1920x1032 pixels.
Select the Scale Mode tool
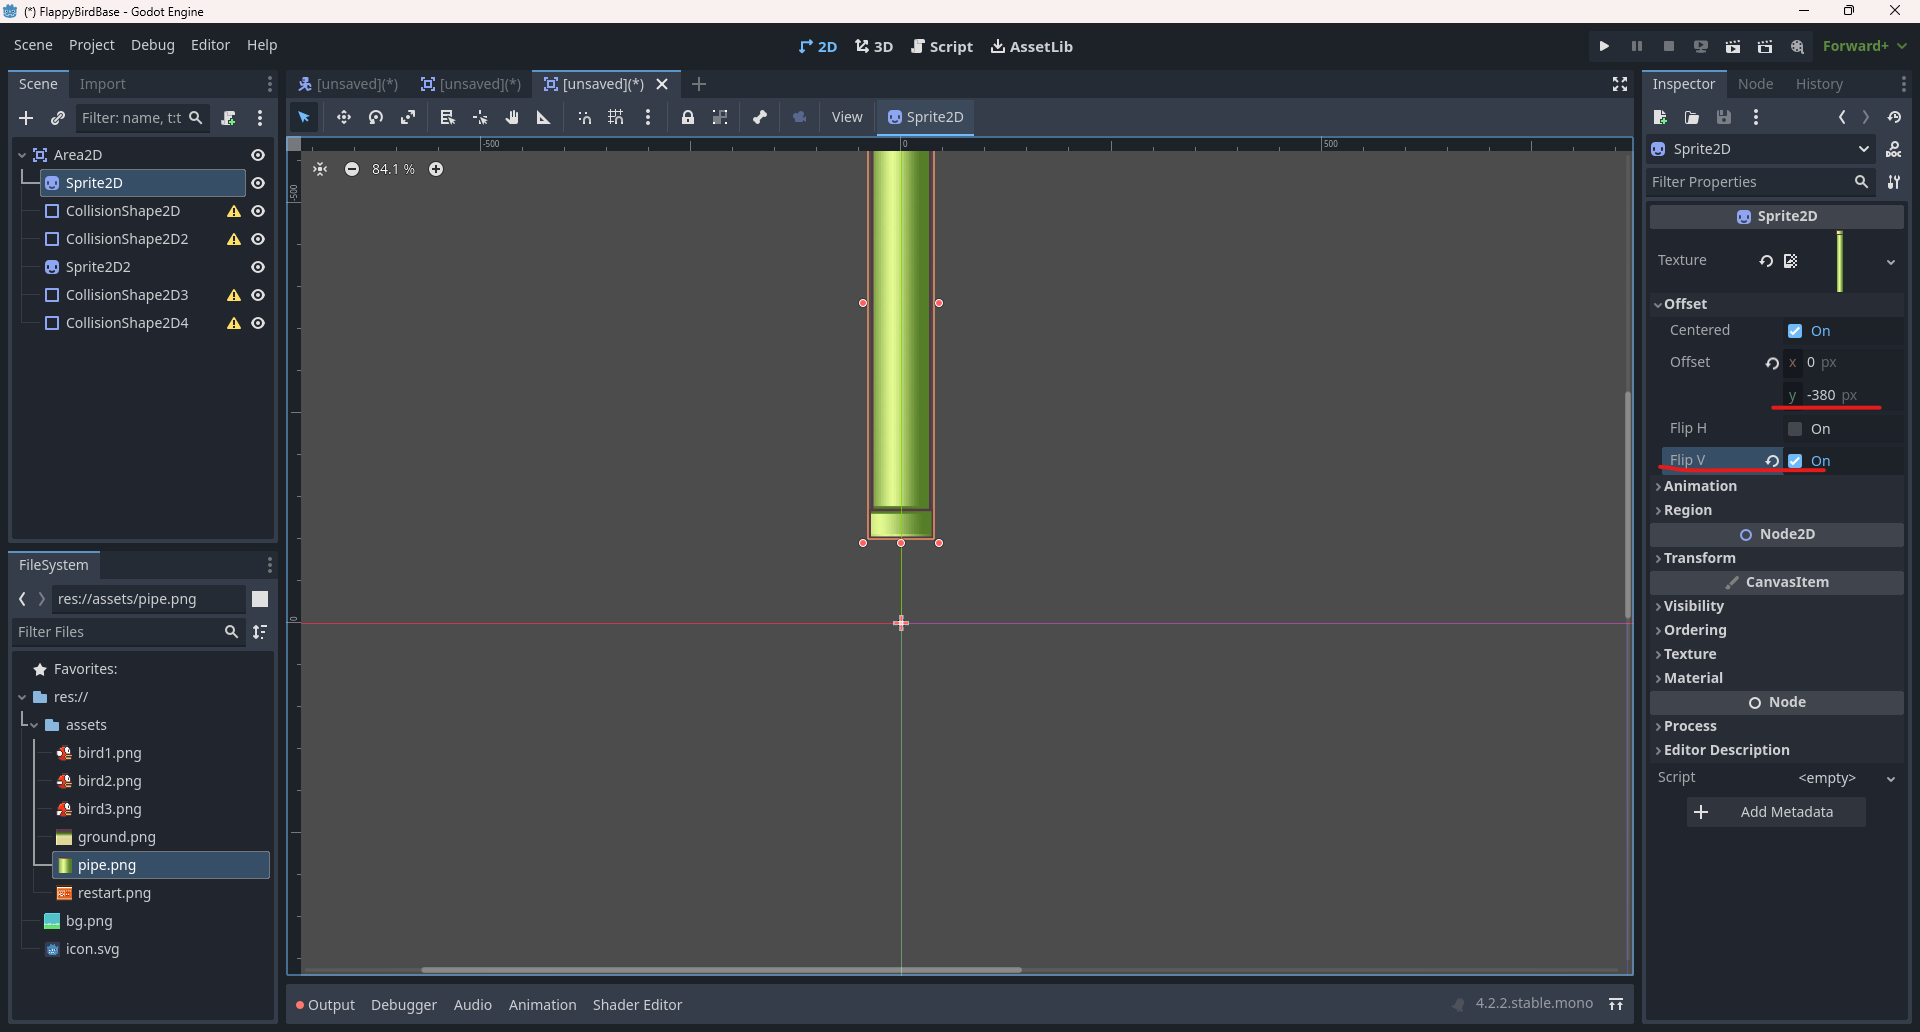pyautogui.click(x=408, y=117)
